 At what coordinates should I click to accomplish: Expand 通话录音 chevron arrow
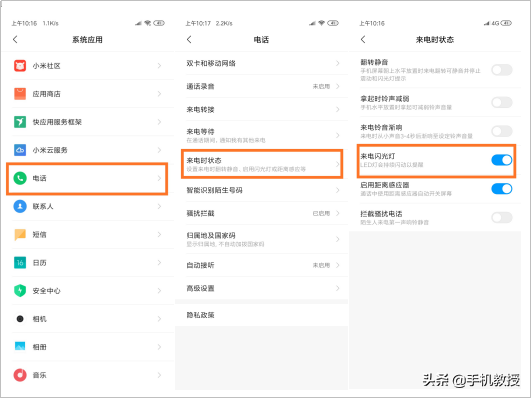click(x=338, y=86)
